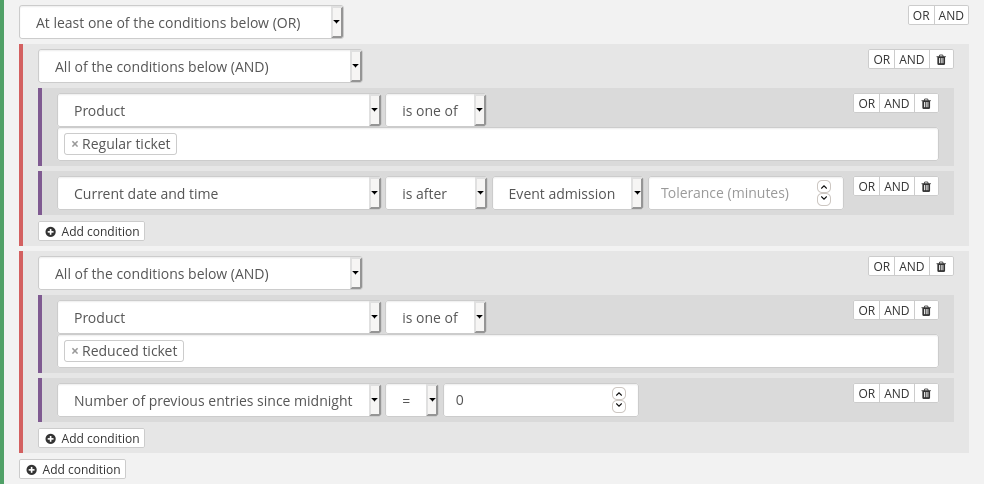The image size is (984, 484).
Task: Open the top-level OR conditions dropdown
Action: click(x=180, y=21)
